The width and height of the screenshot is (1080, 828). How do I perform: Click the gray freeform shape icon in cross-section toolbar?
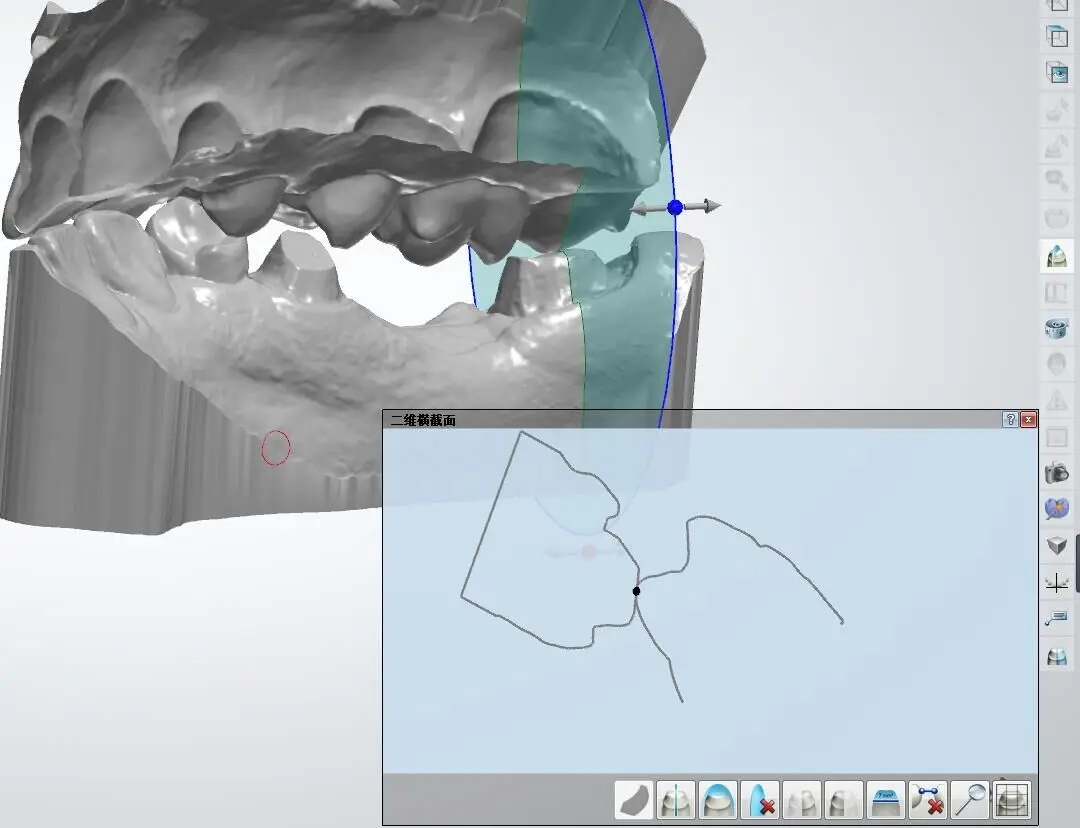click(x=634, y=800)
